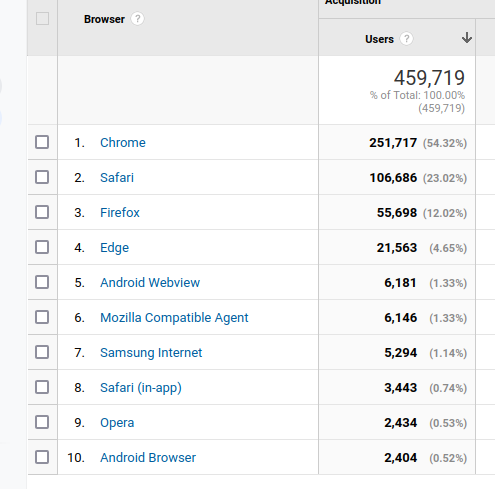Screen dimensions: 495x489
Task: Tick the Edge row checkbox
Action: click(42, 247)
